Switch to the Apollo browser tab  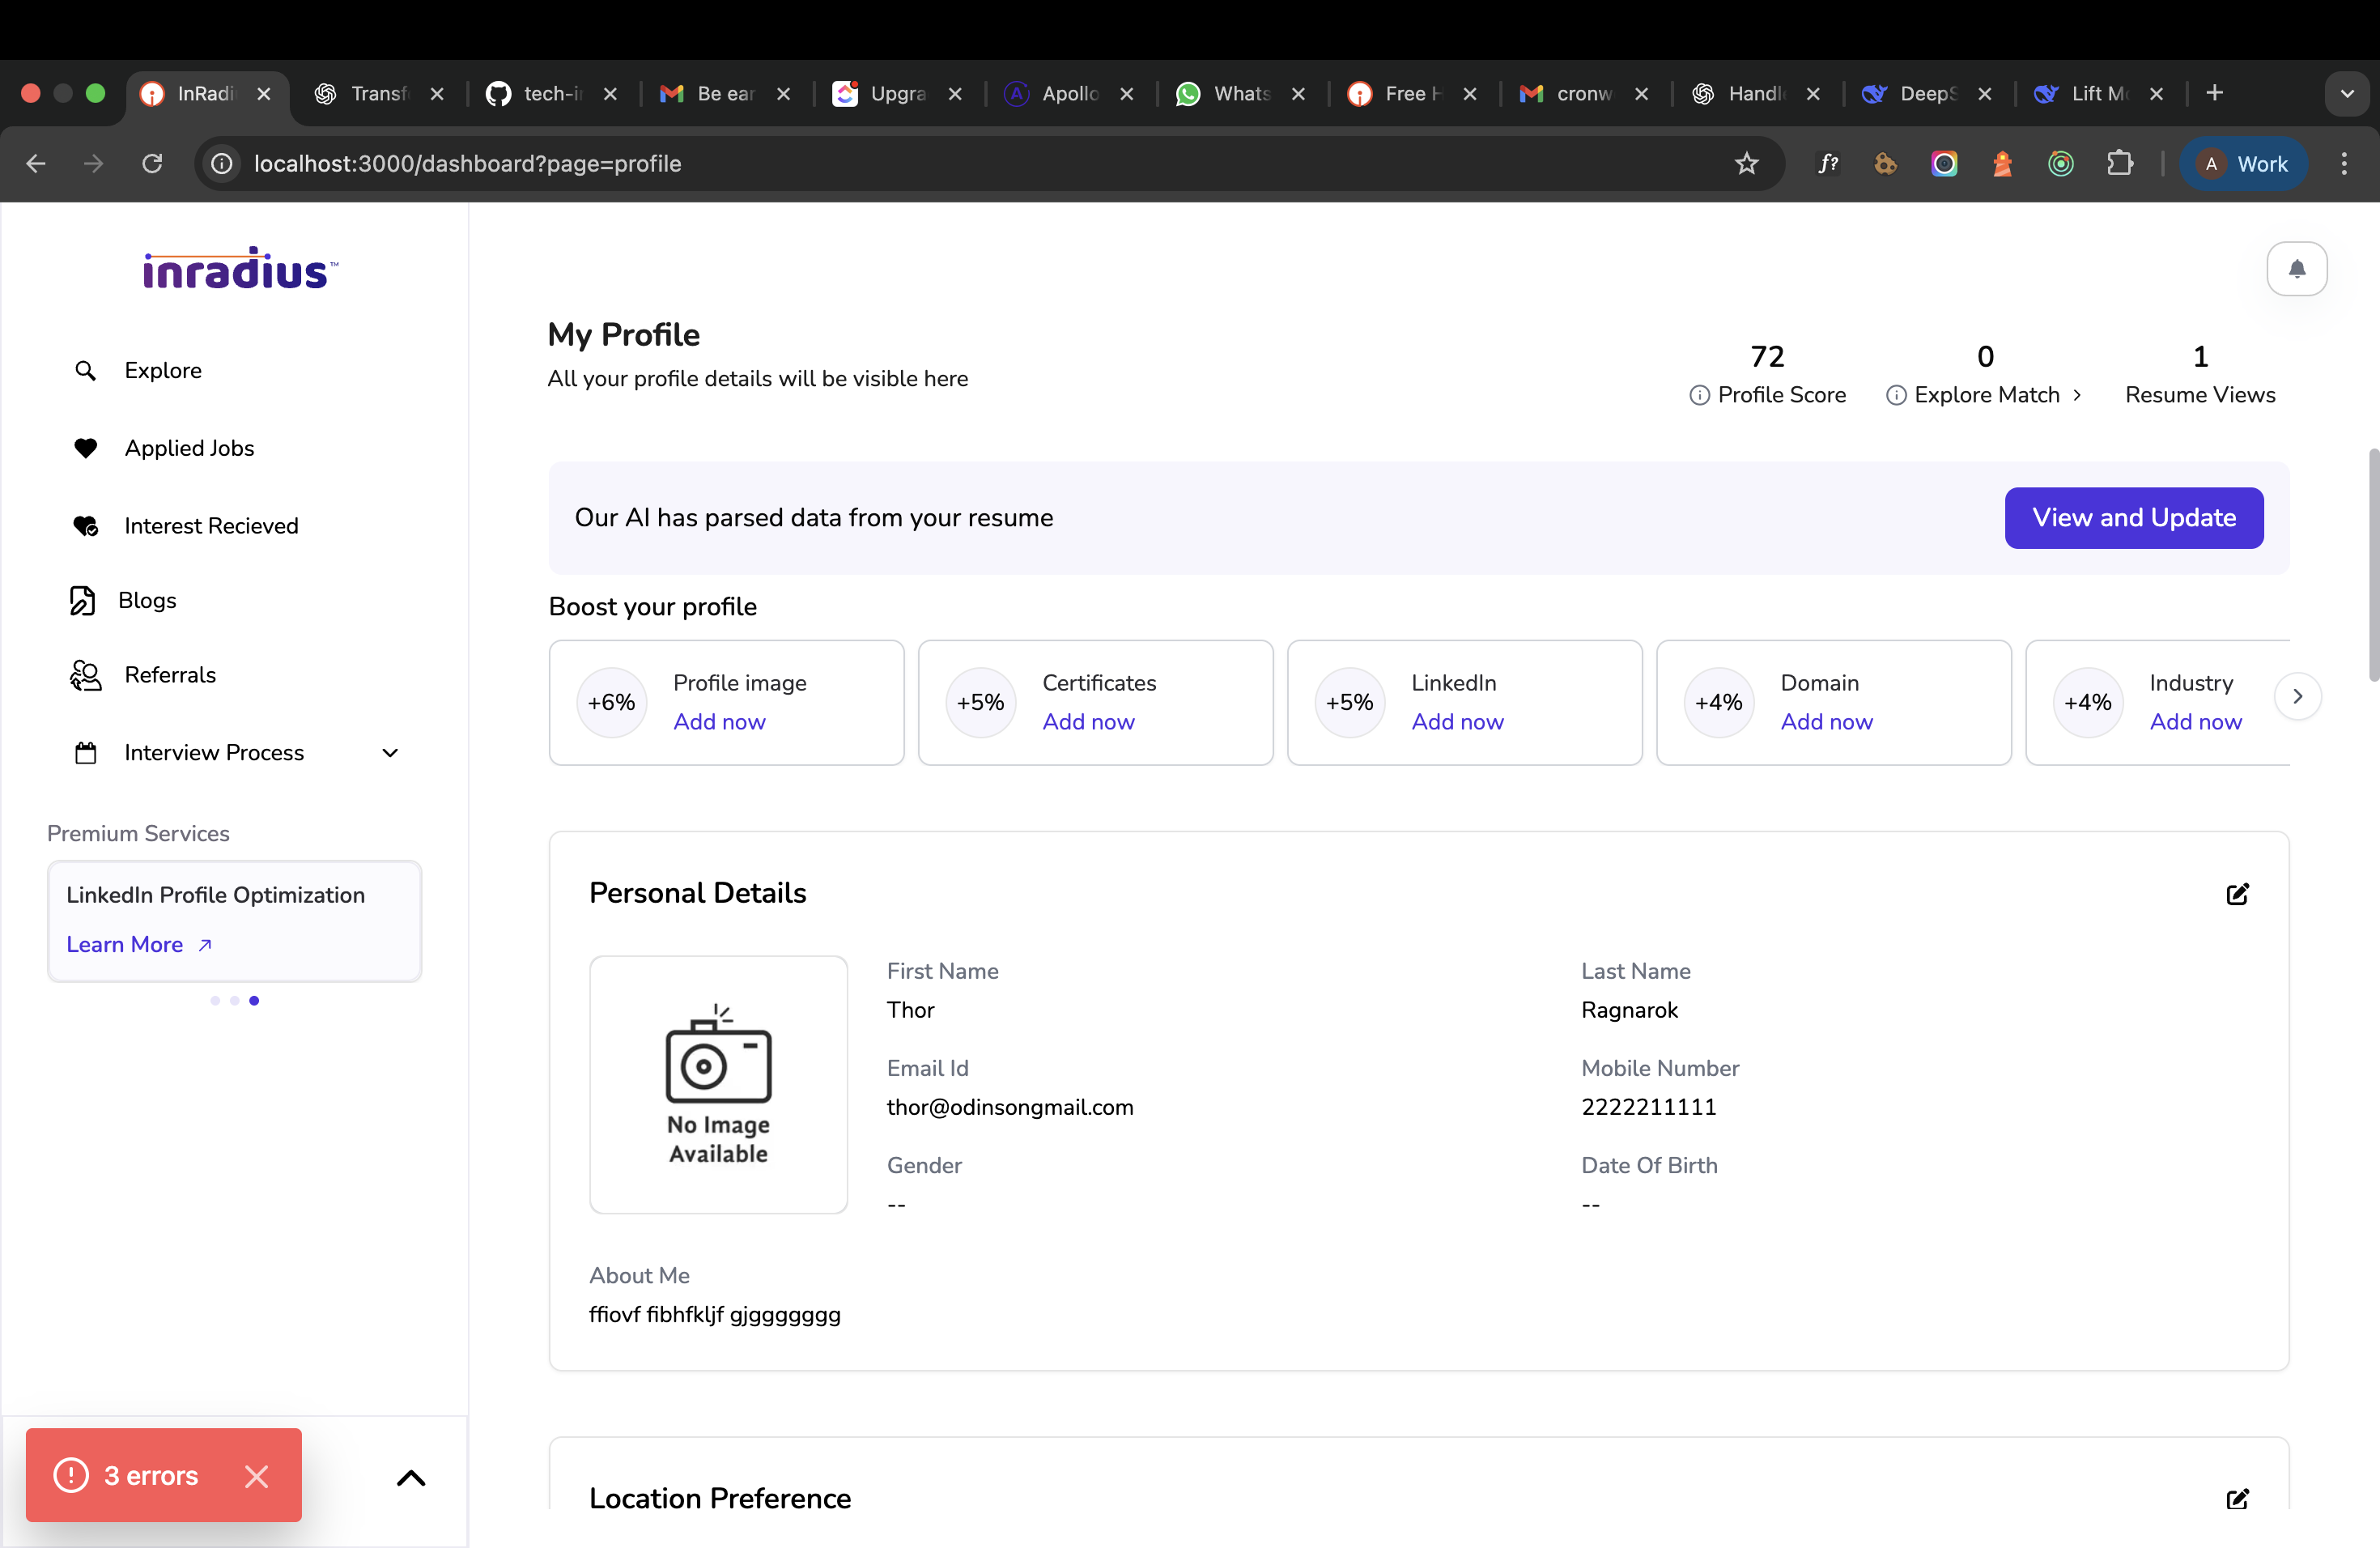point(1069,94)
